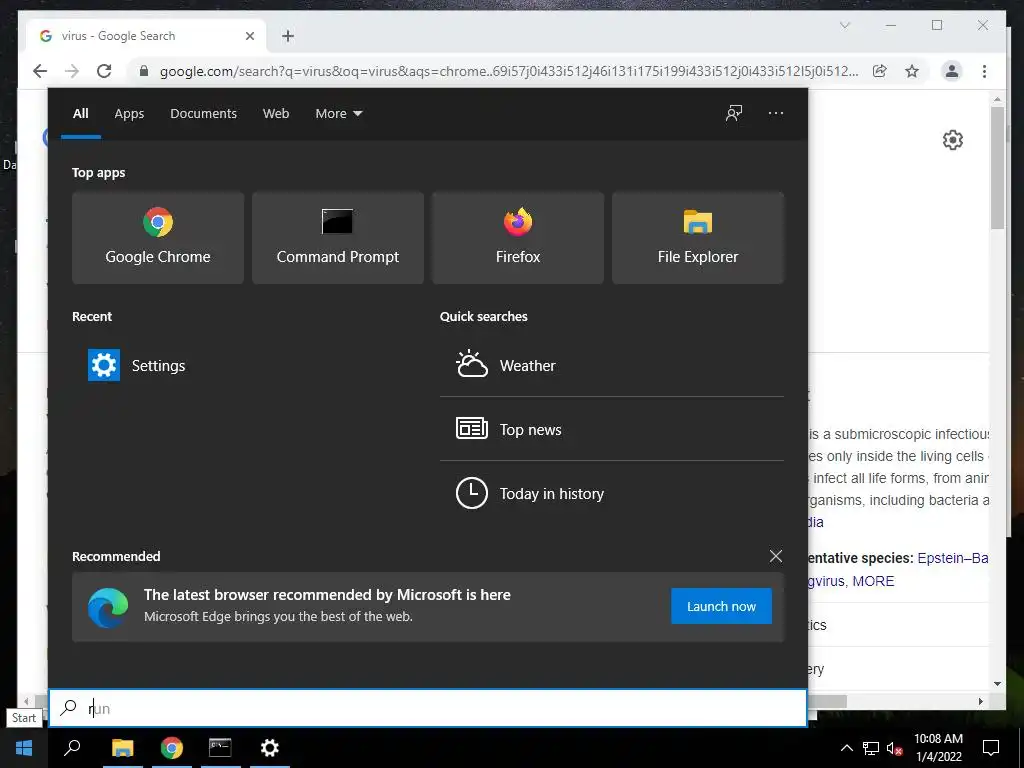Launch Command Prompt from Top apps
1024x768 pixels.
tap(338, 238)
